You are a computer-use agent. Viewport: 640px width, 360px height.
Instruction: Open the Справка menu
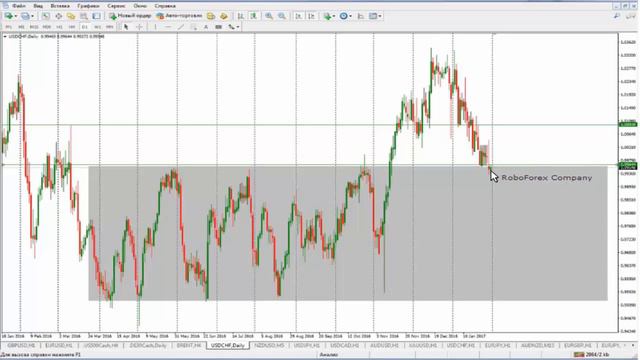tap(165, 6)
